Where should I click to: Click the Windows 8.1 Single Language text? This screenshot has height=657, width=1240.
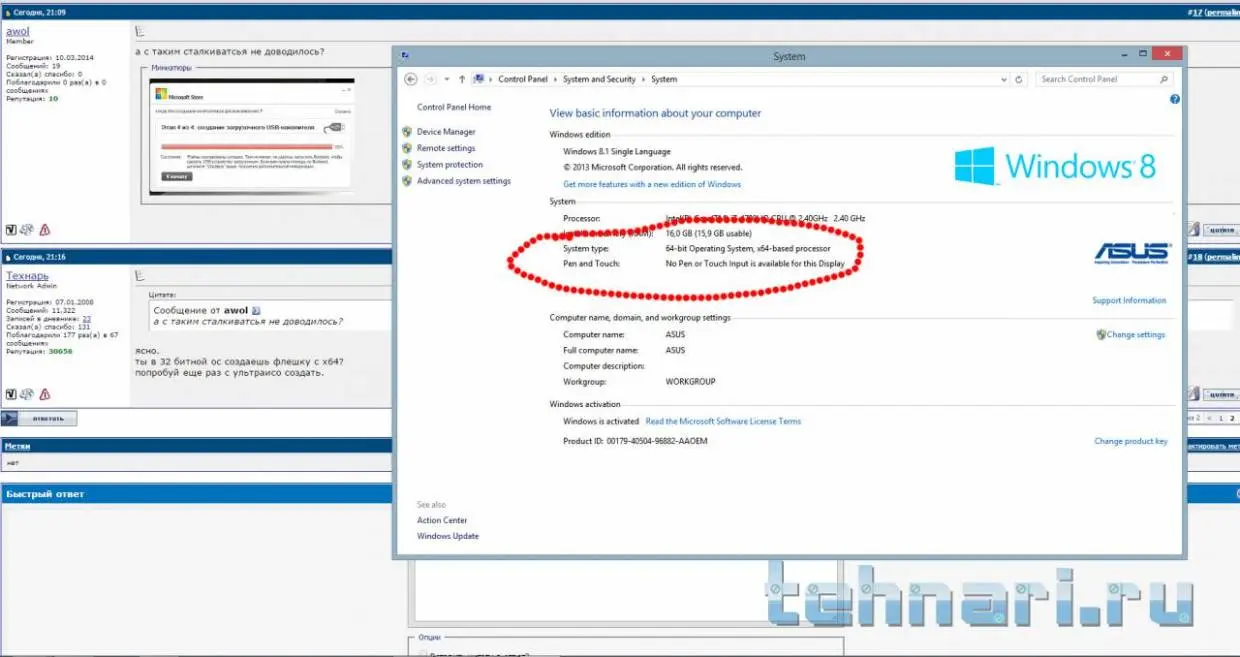pyautogui.click(x=617, y=152)
